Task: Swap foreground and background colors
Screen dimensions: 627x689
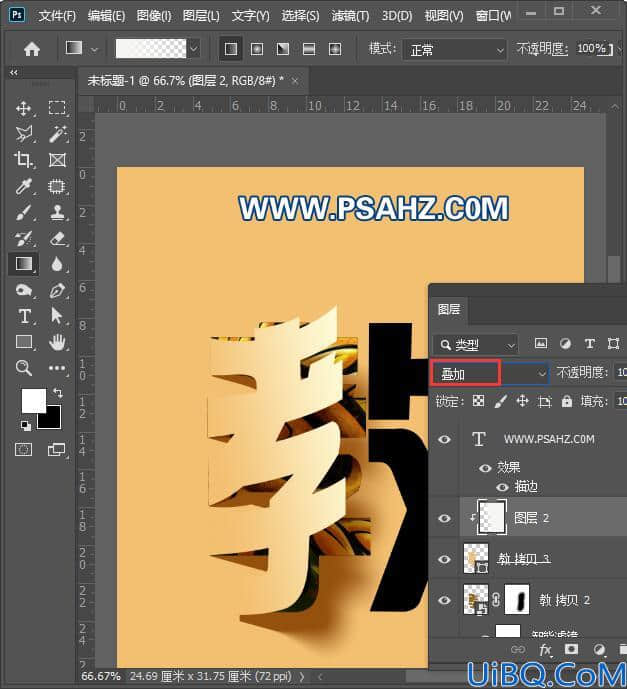Action: (x=58, y=392)
